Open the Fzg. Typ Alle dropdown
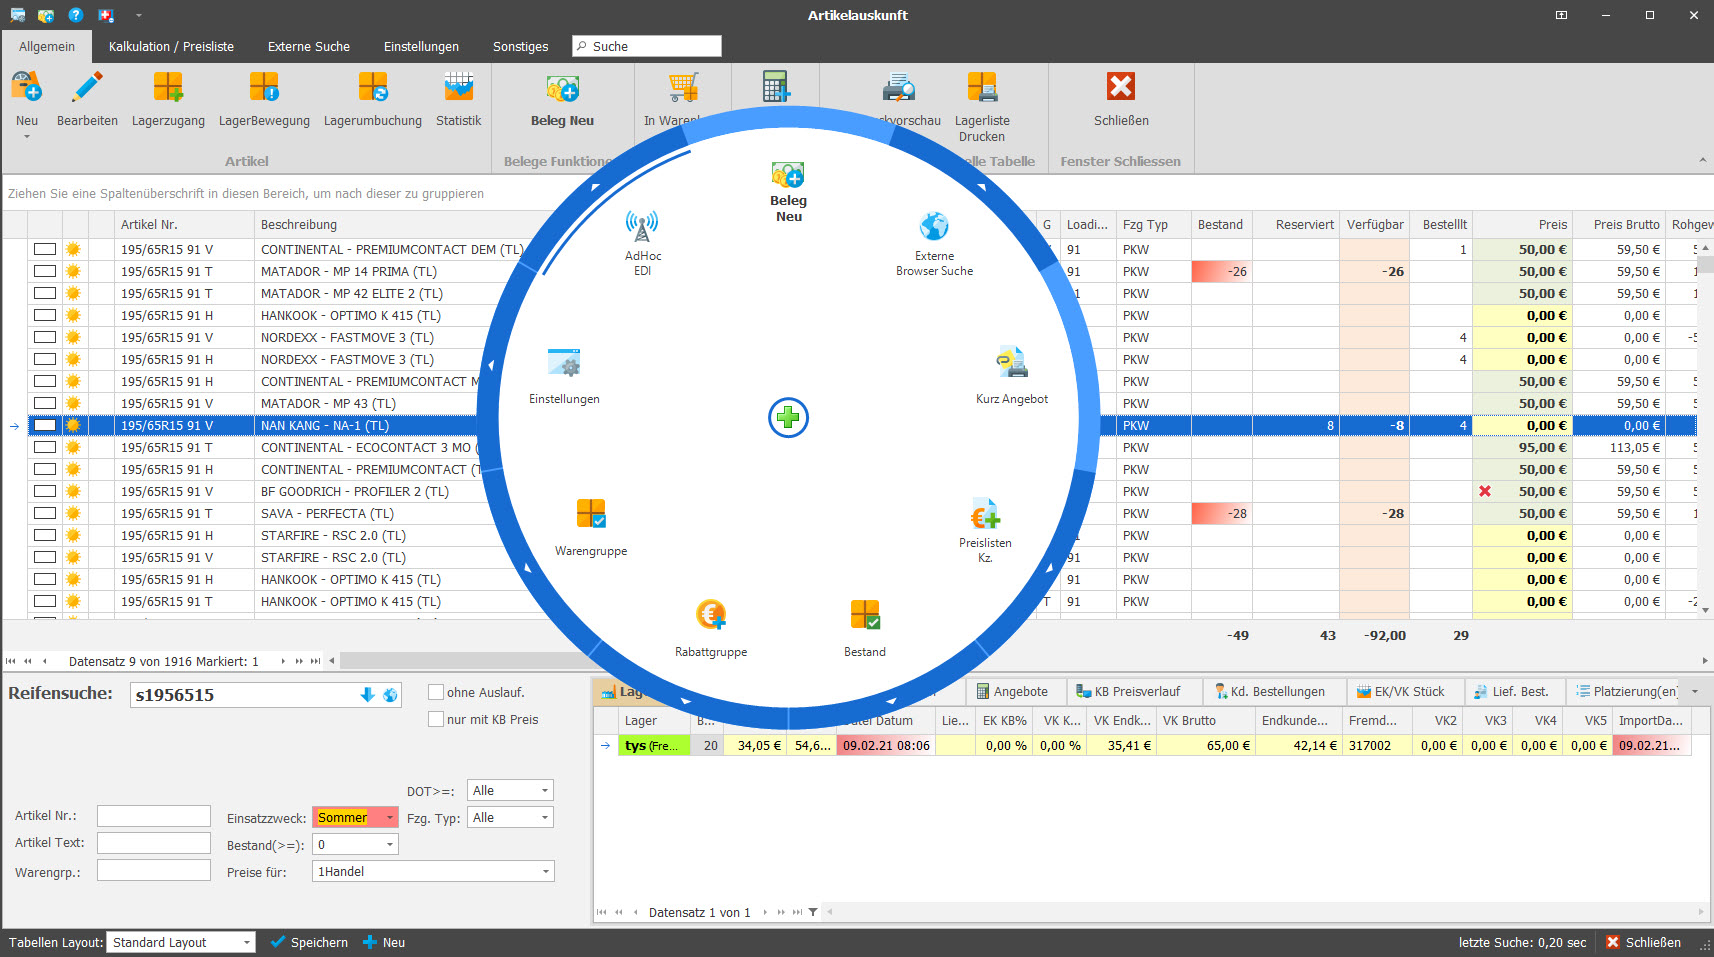This screenshot has height=957, width=1714. pos(545,817)
